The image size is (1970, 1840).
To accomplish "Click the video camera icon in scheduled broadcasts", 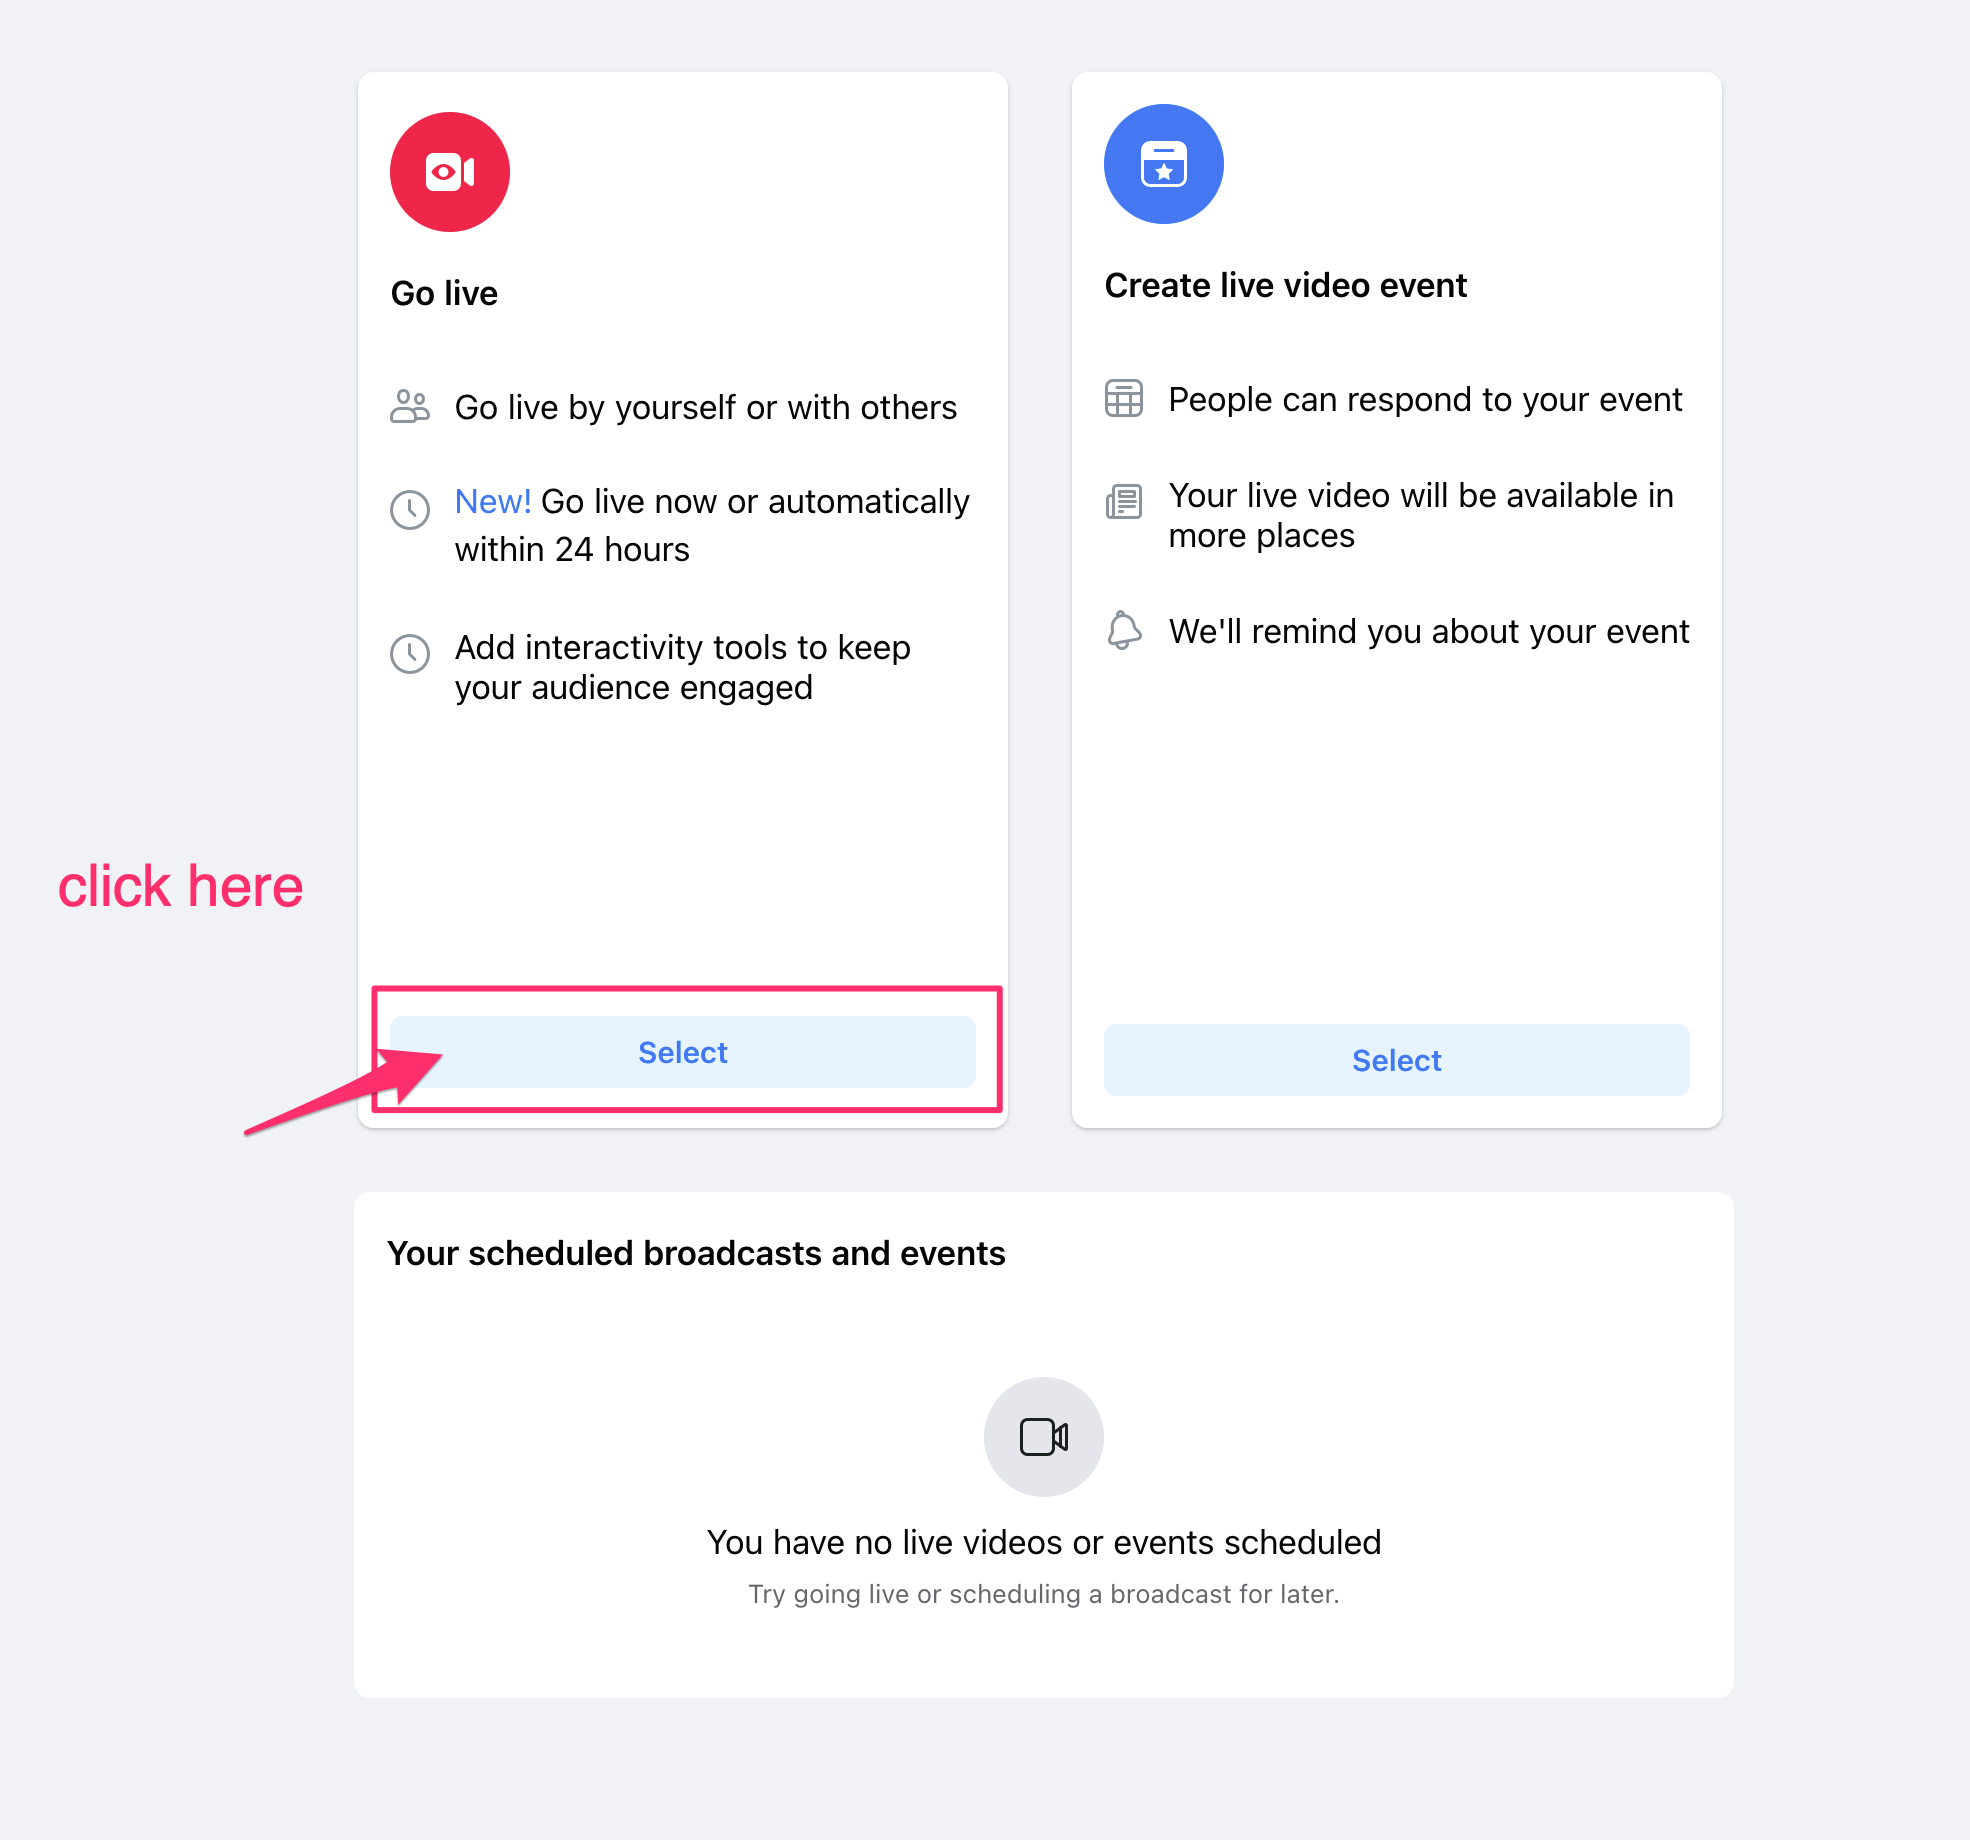I will [x=1046, y=1435].
